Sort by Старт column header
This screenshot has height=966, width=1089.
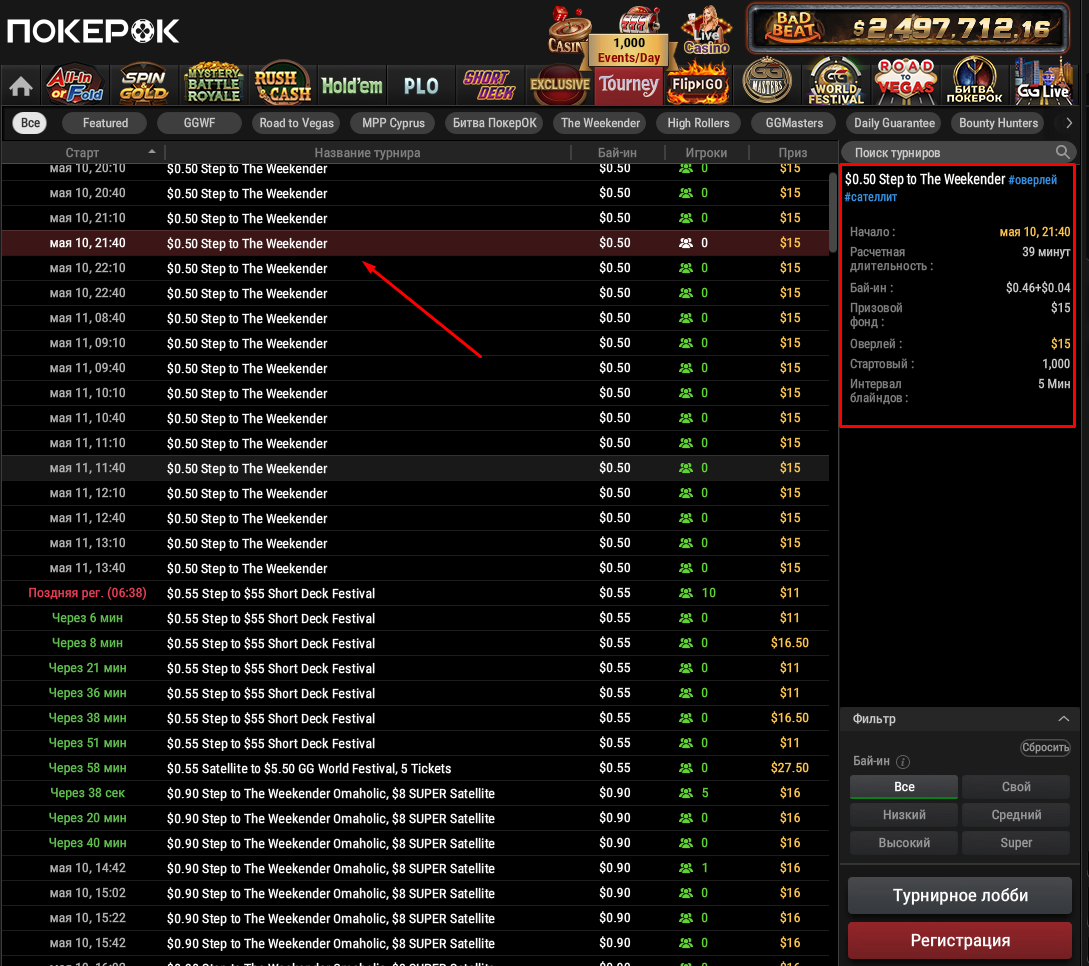click(x=82, y=153)
